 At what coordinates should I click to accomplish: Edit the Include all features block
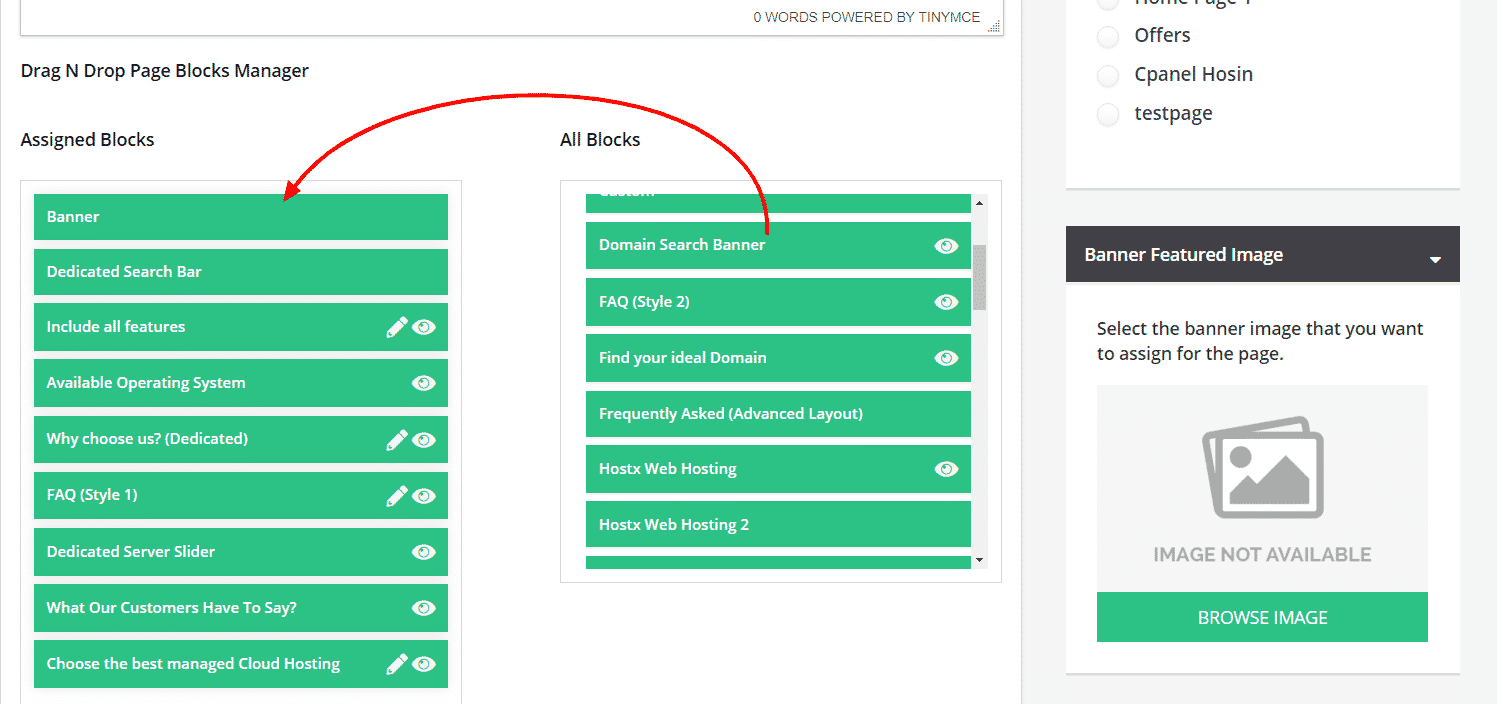pyautogui.click(x=396, y=327)
